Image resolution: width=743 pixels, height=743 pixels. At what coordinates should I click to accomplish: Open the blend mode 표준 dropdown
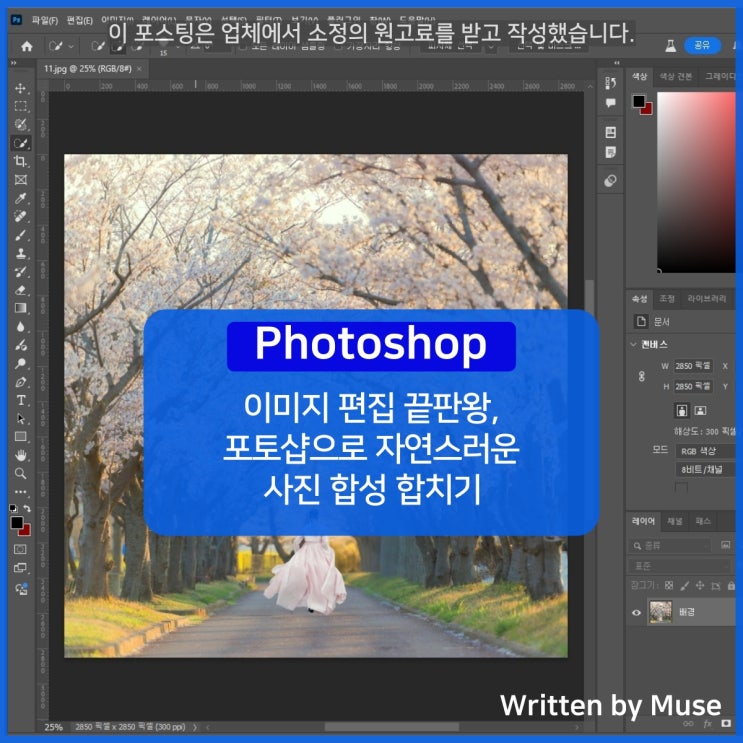coord(680,566)
